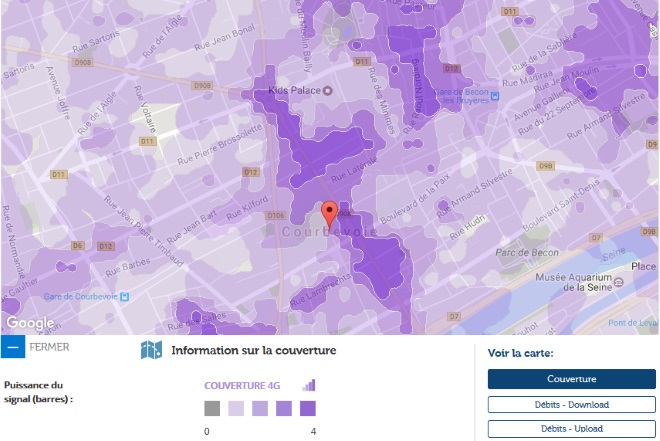Viewport: 660px width, 441px height.
Task: Click the signal bars icon next to Couverture 4G
Action: point(309,385)
